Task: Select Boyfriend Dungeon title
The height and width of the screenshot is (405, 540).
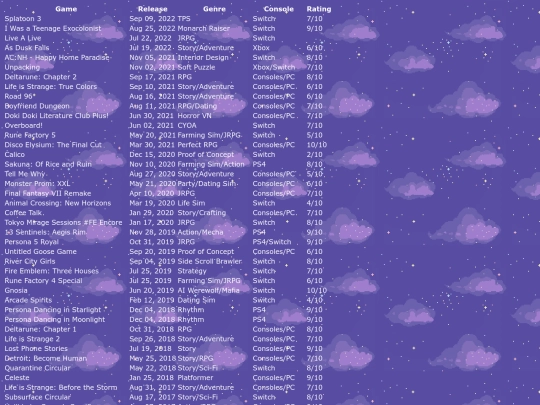Action: pyautogui.click(x=37, y=106)
